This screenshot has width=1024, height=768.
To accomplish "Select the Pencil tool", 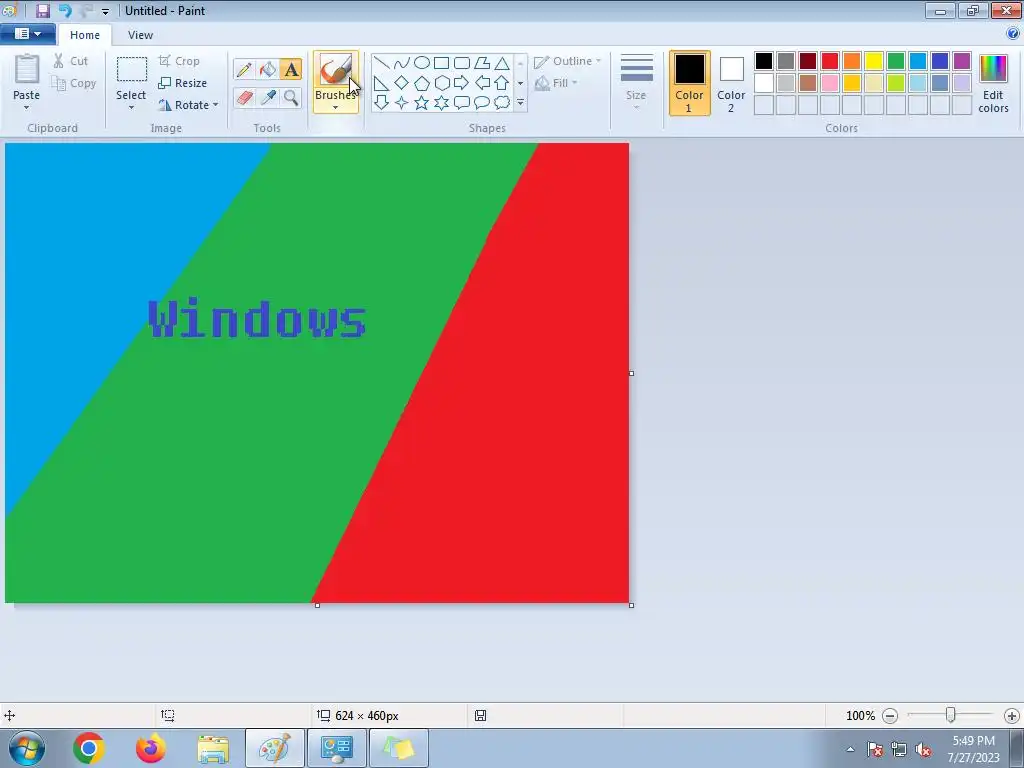I will [x=244, y=69].
